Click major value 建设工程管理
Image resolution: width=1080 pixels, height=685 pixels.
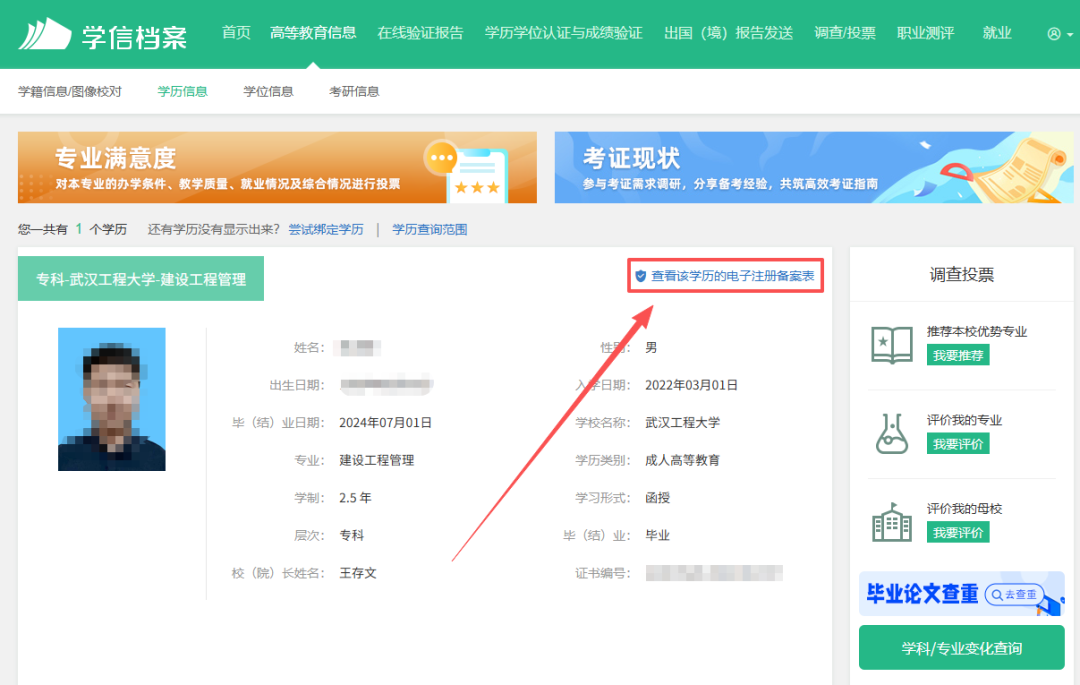pos(377,460)
